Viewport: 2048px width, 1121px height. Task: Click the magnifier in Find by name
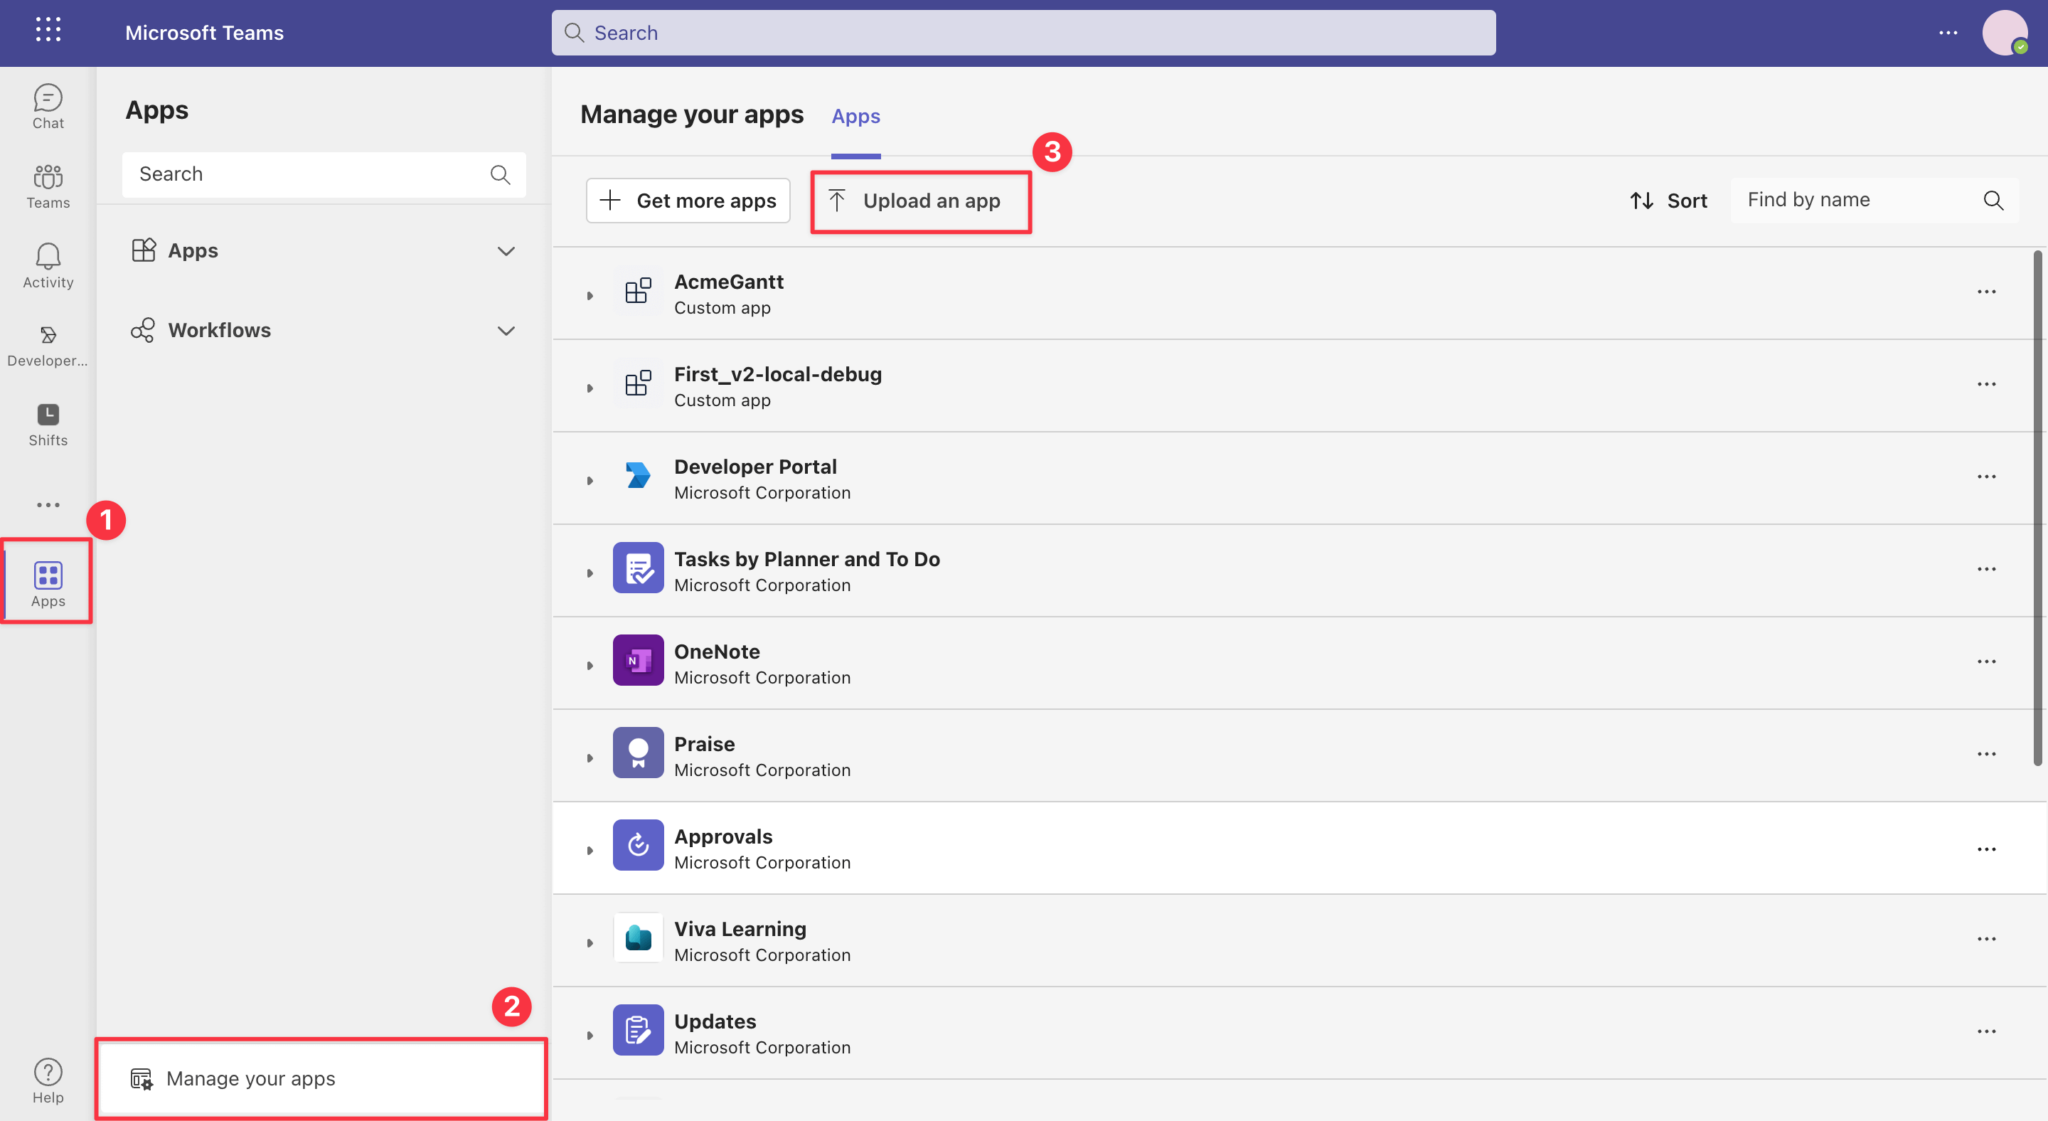(1993, 200)
